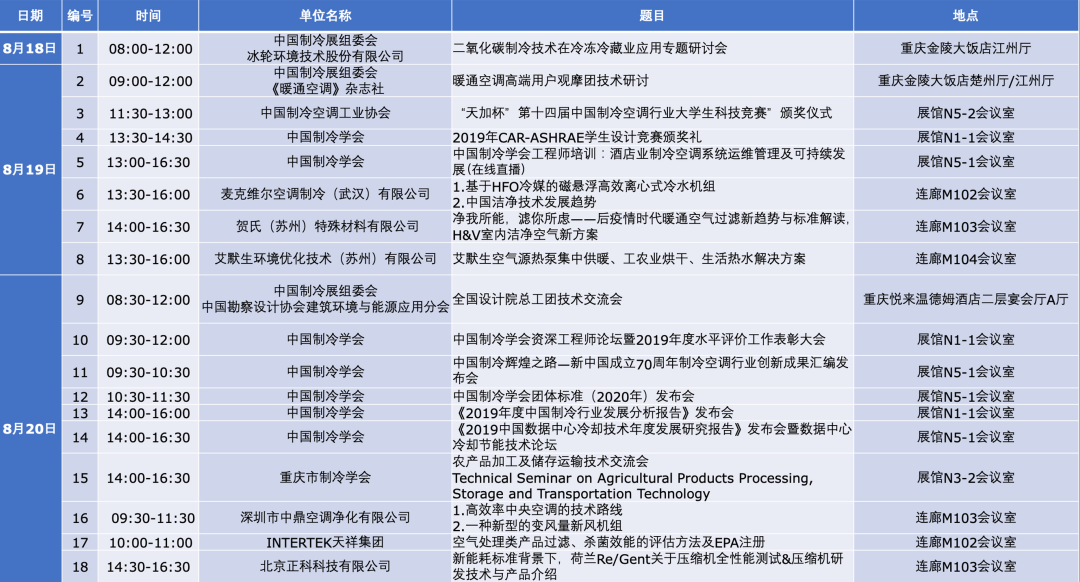Viewport: 1080px width, 582px height.
Task: Click the "日期" column header
Action: (x=30, y=15)
